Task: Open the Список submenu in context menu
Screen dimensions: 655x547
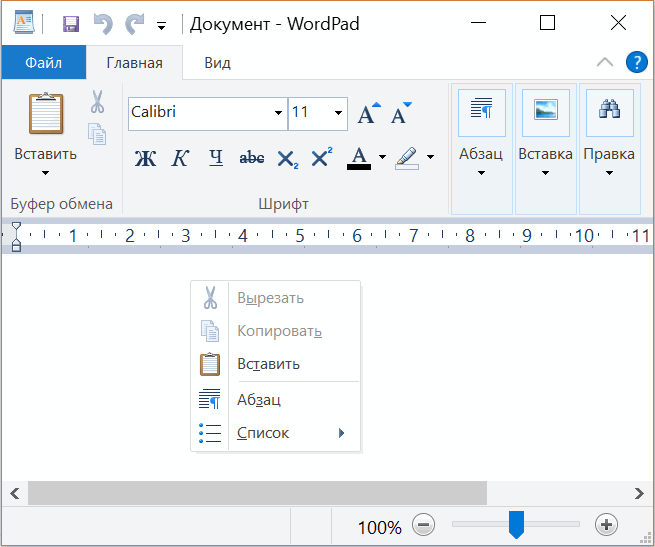Action: click(x=276, y=433)
